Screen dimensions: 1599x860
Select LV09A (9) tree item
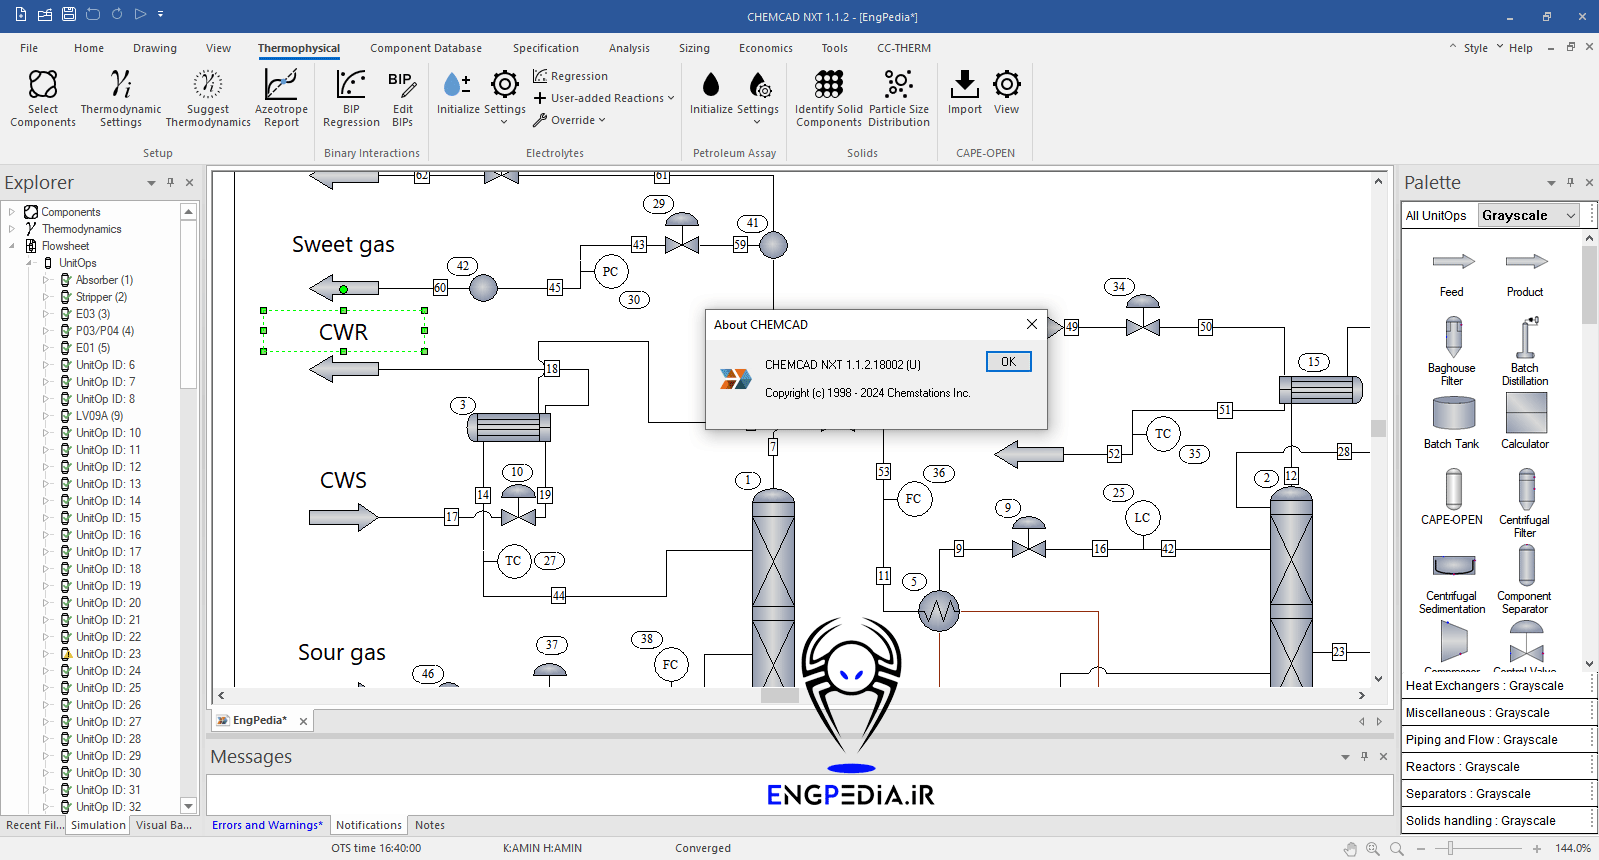(99, 416)
